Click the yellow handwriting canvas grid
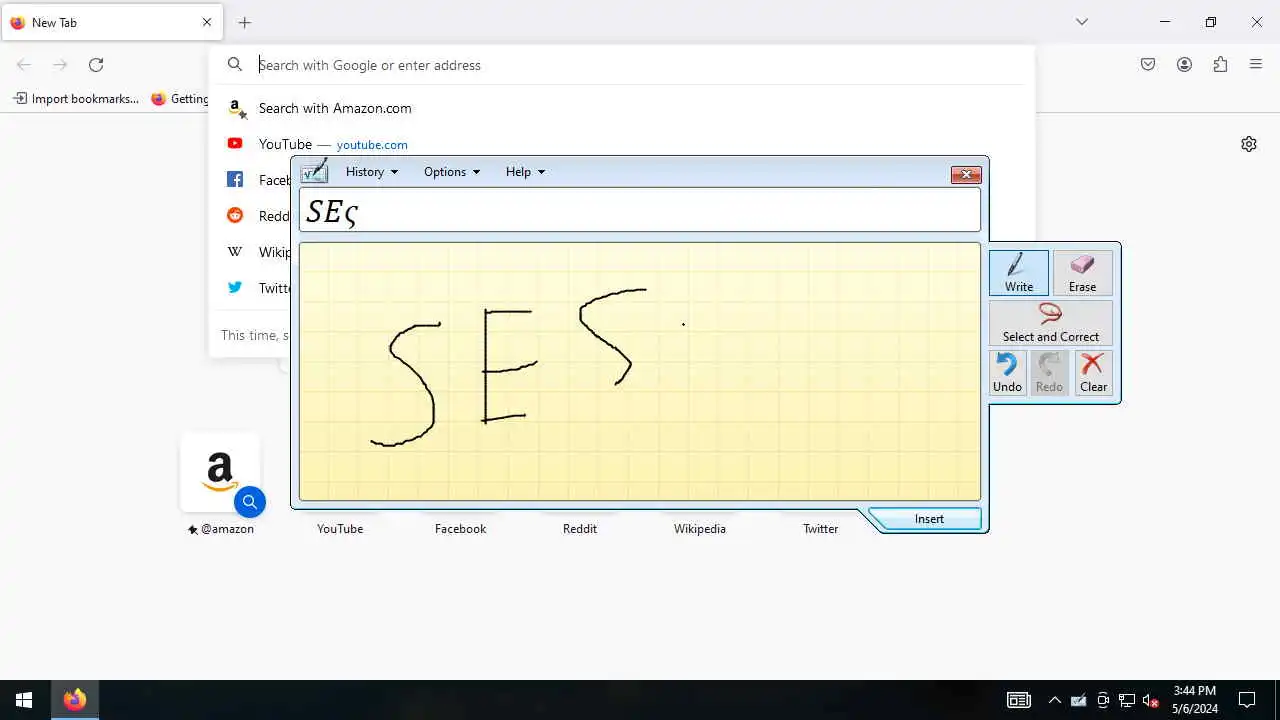1280x720 pixels. pos(640,371)
